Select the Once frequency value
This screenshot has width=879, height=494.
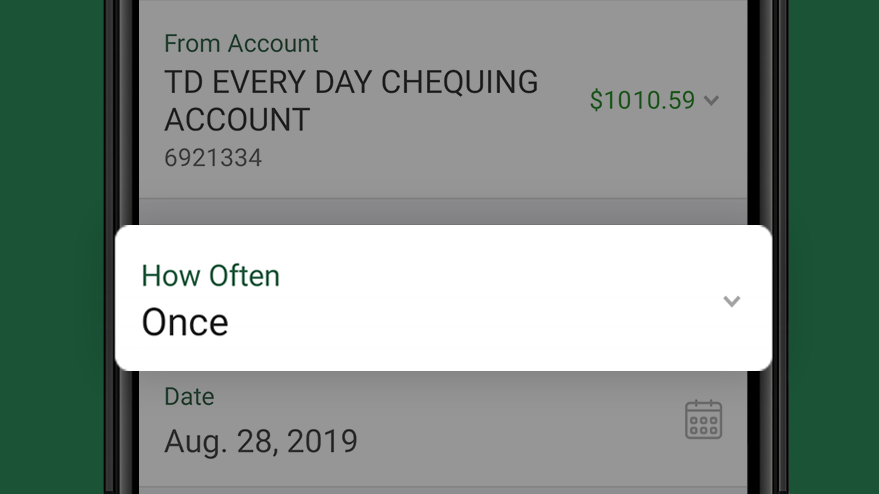pos(185,322)
